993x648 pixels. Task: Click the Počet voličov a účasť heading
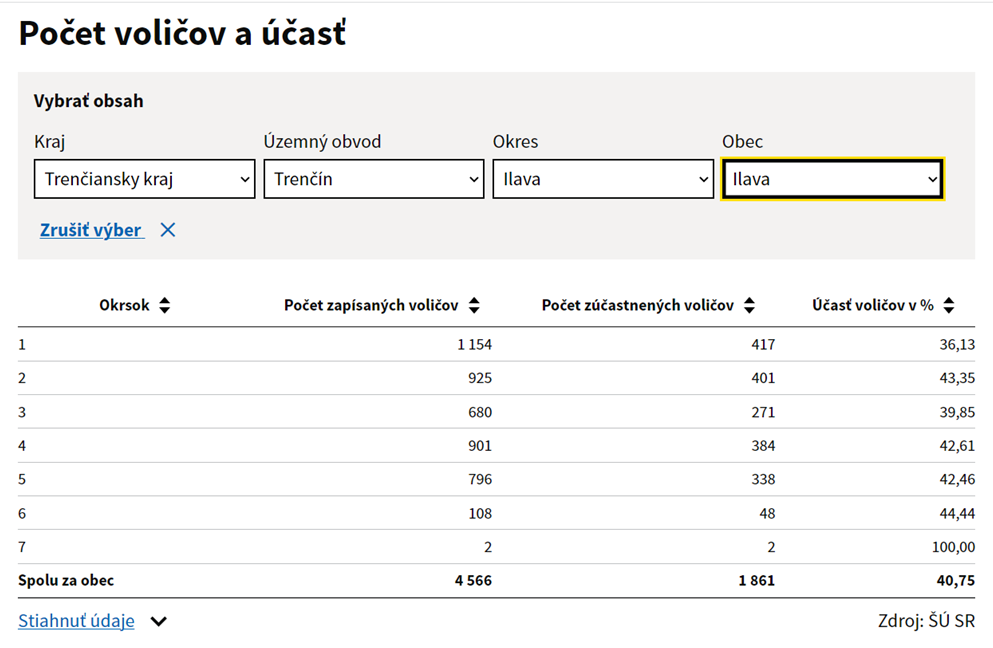point(182,34)
